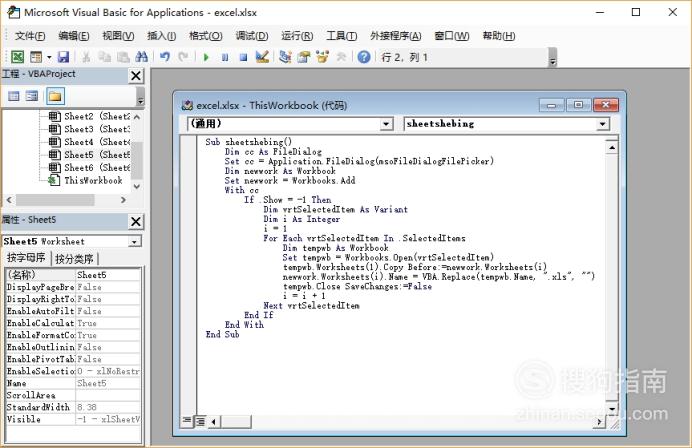Viewport: 692px width, 448px height.
Task: Click the DisplayPageBreaks property value
Action: tap(108, 287)
